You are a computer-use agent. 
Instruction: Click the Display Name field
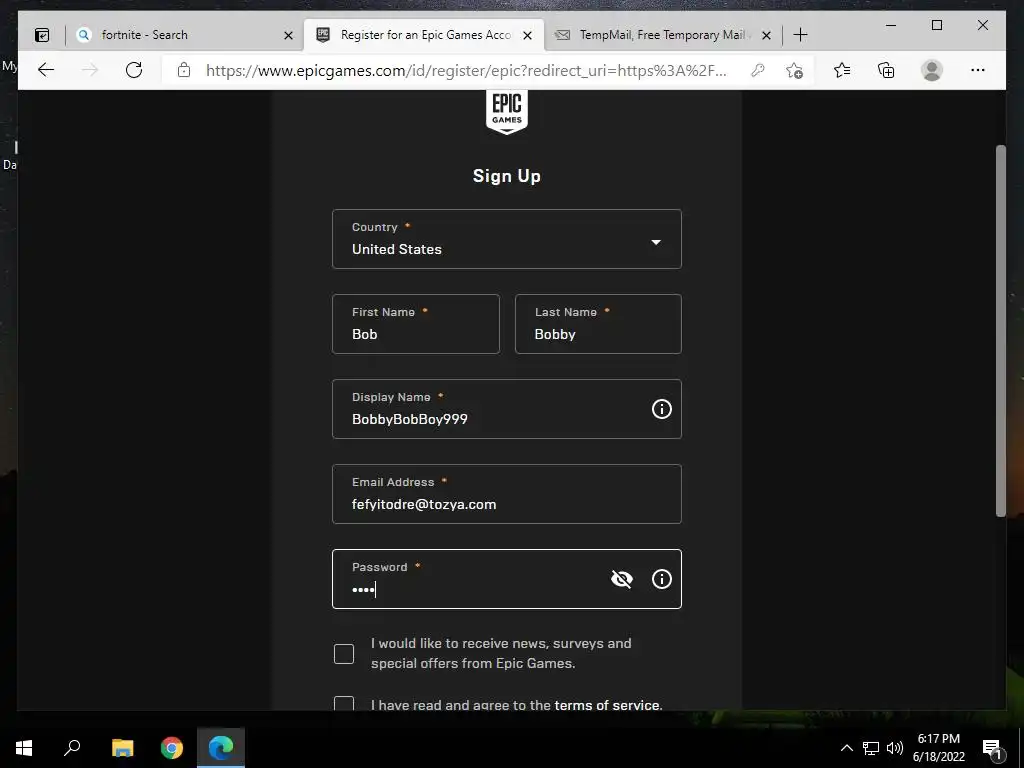507,409
